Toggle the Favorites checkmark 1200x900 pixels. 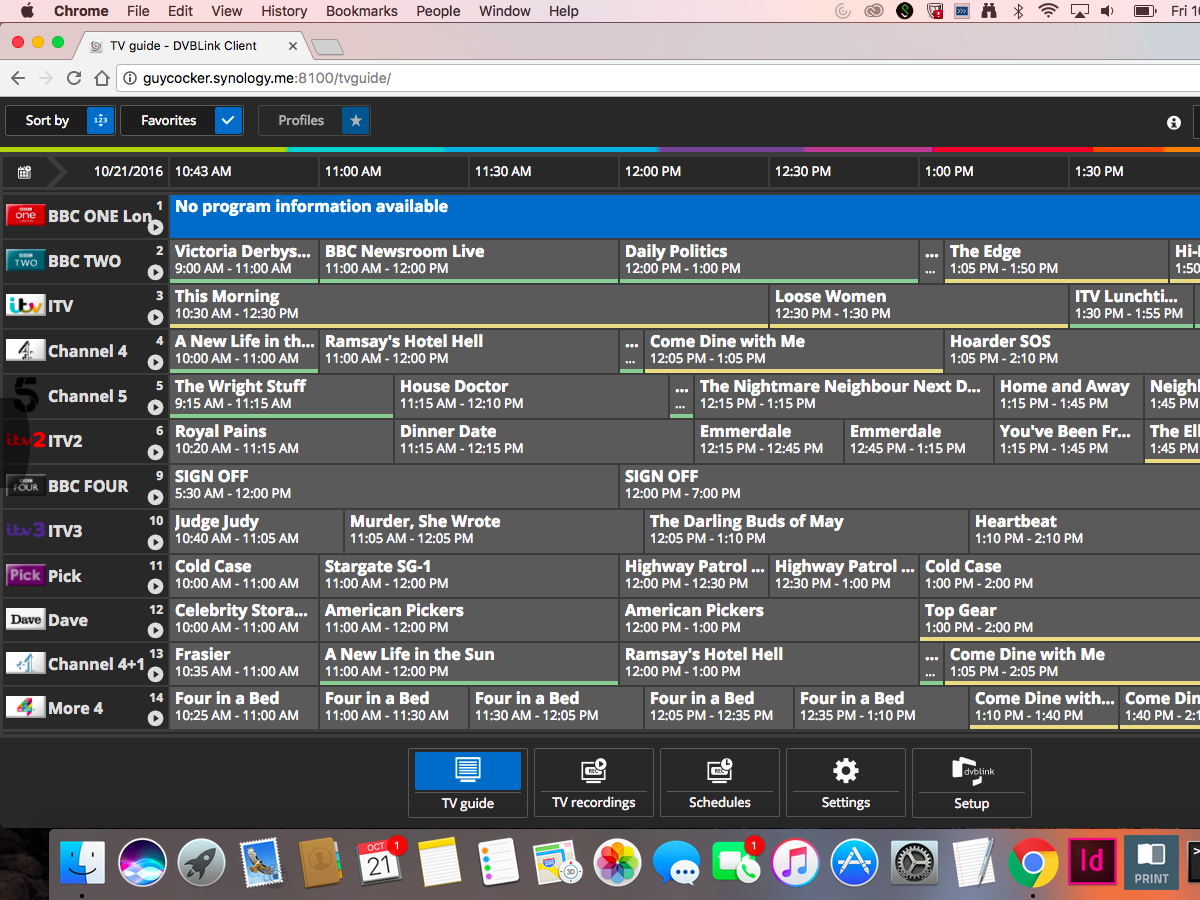[x=228, y=120]
